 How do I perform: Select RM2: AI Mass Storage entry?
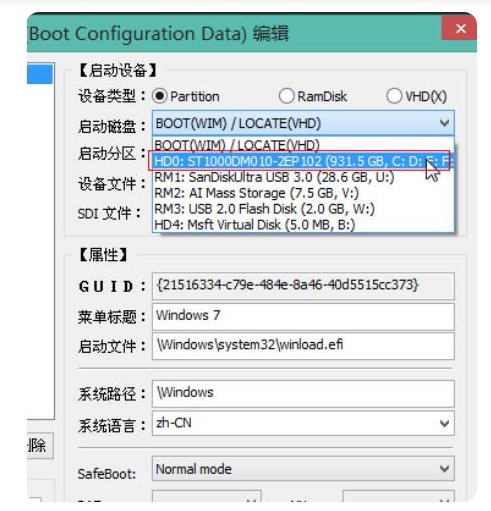coord(303,193)
